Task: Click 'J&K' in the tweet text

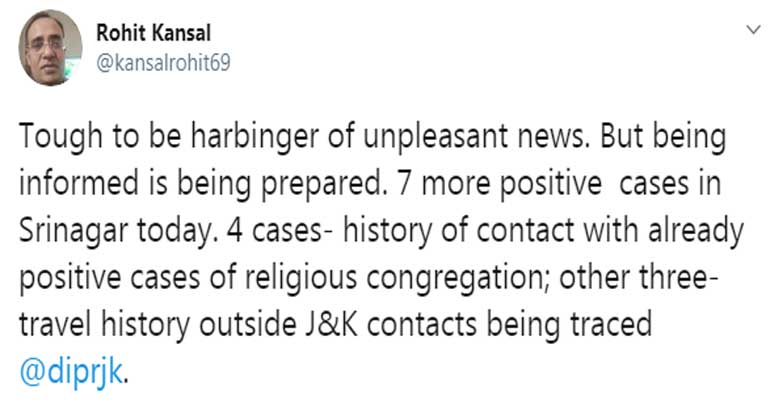Action: tap(331, 324)
